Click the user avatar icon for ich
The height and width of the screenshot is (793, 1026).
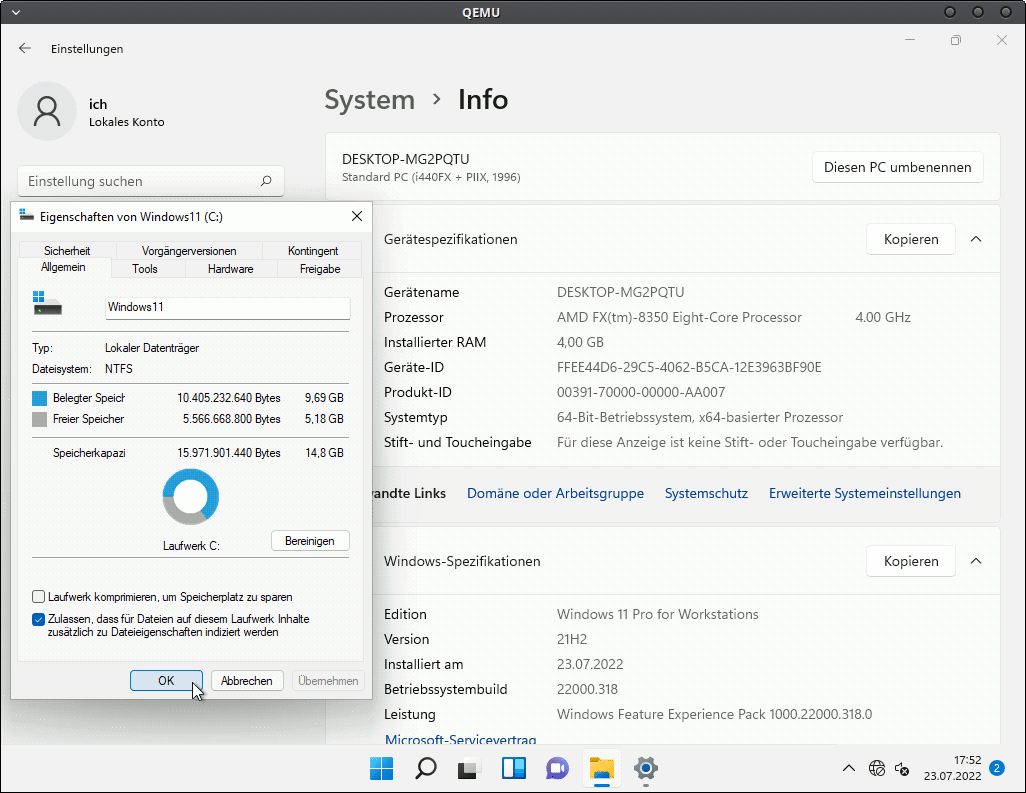point(47,111)
